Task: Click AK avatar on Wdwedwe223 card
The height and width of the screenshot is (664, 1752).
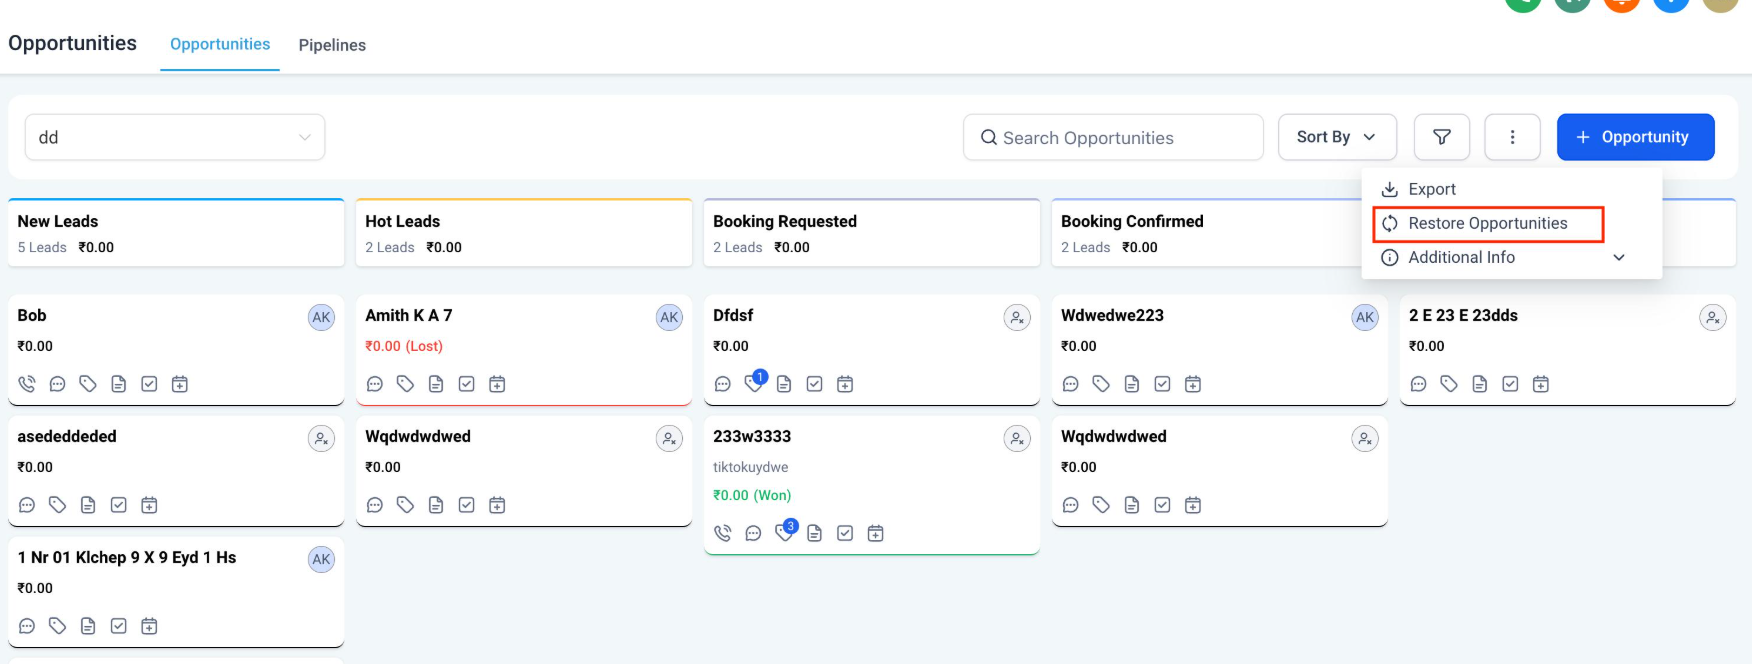Action: pos(1365,317)
